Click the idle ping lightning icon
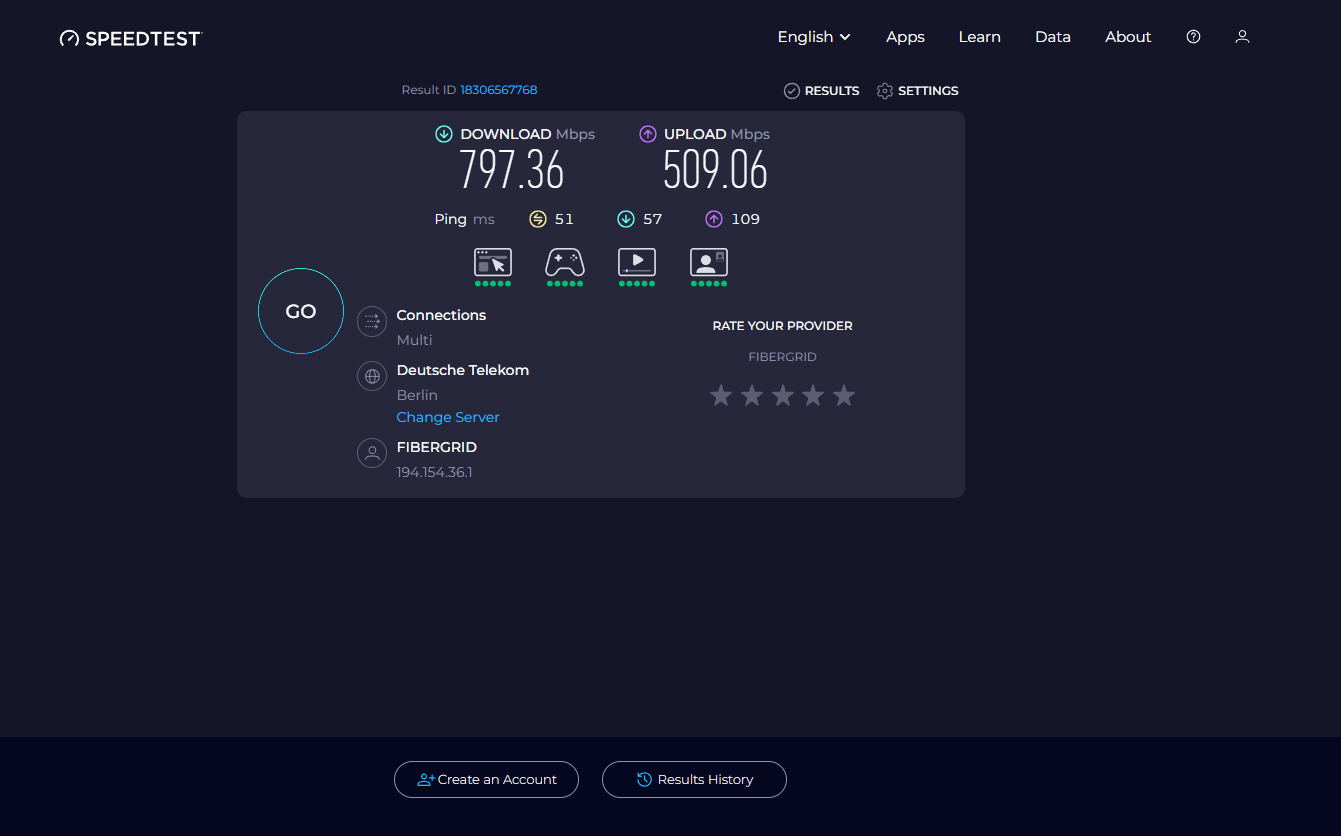 point(538,218)
